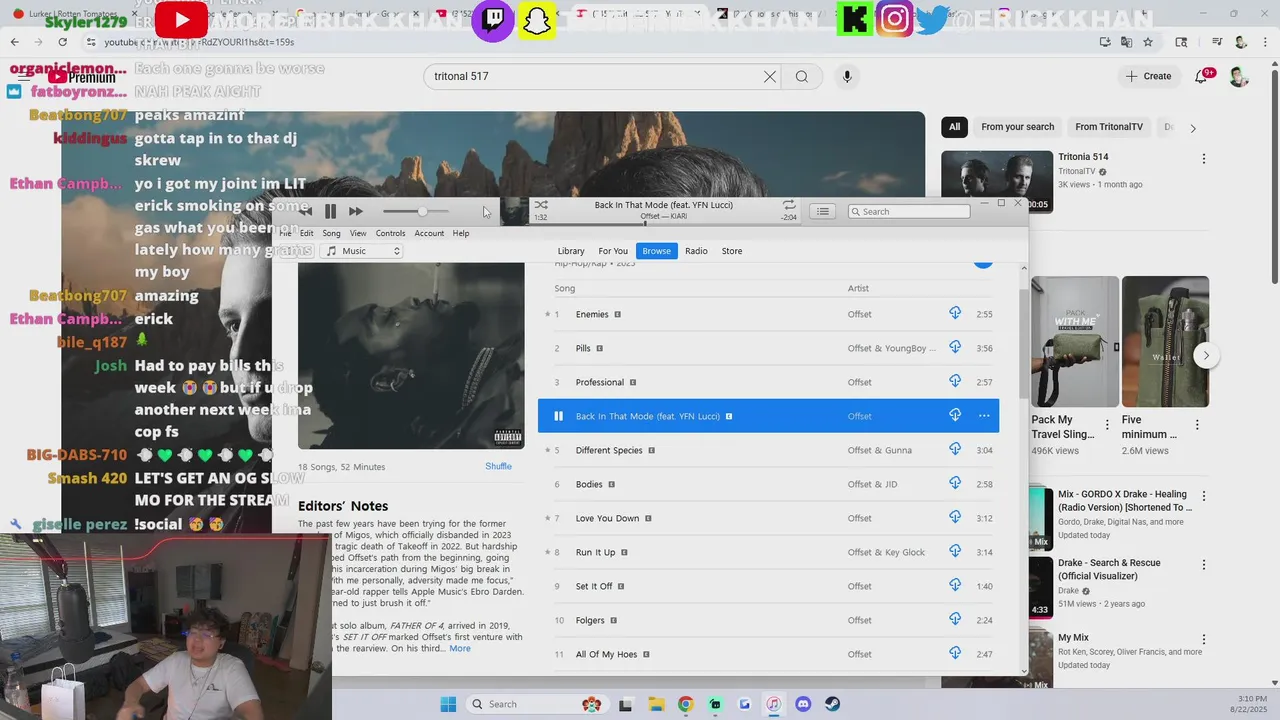
Task: Open Steam from the taskbar
Action: [x=832, y=704]
